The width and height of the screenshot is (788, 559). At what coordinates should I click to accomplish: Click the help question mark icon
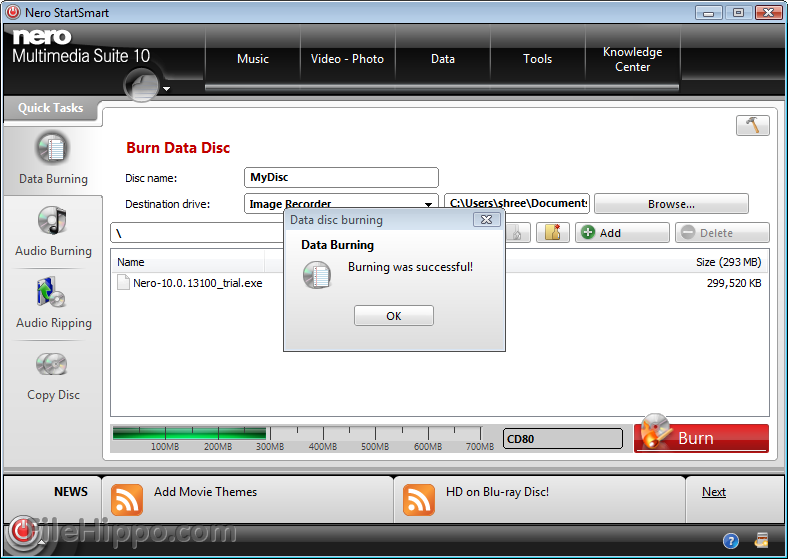(731, 541)
